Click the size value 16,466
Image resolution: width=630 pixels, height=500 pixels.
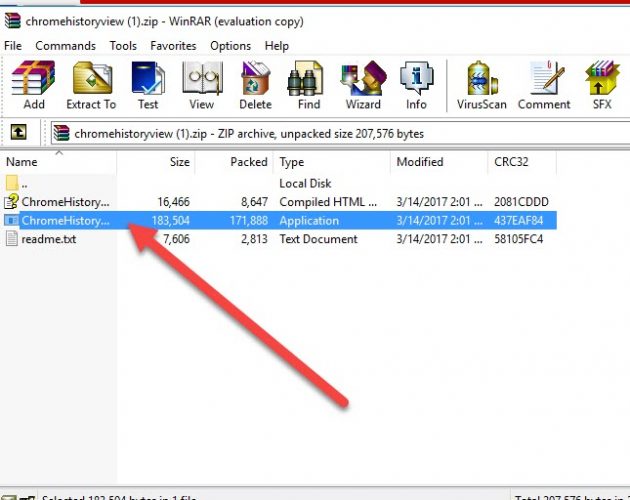point(173,202)
